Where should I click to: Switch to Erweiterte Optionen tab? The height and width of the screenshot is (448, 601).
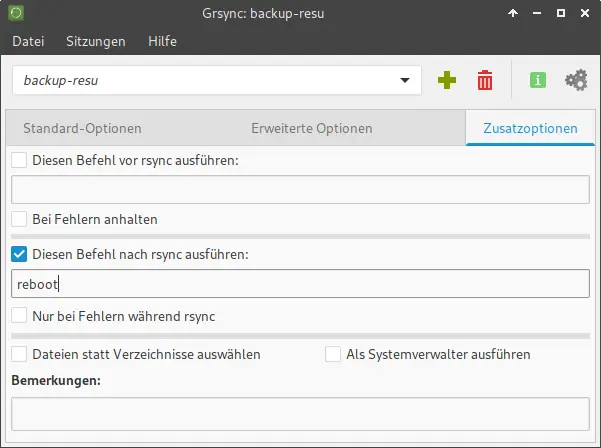pyautogui.click(x=311, y=128)
